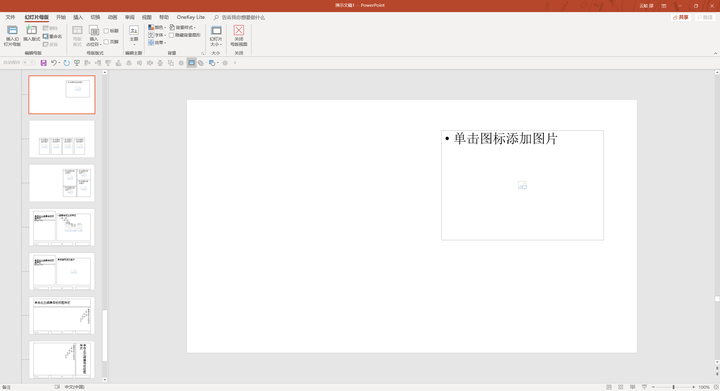Open the Undo history dropdown arrow
Viewport: 720px width, 391px height.
(59, 63)
